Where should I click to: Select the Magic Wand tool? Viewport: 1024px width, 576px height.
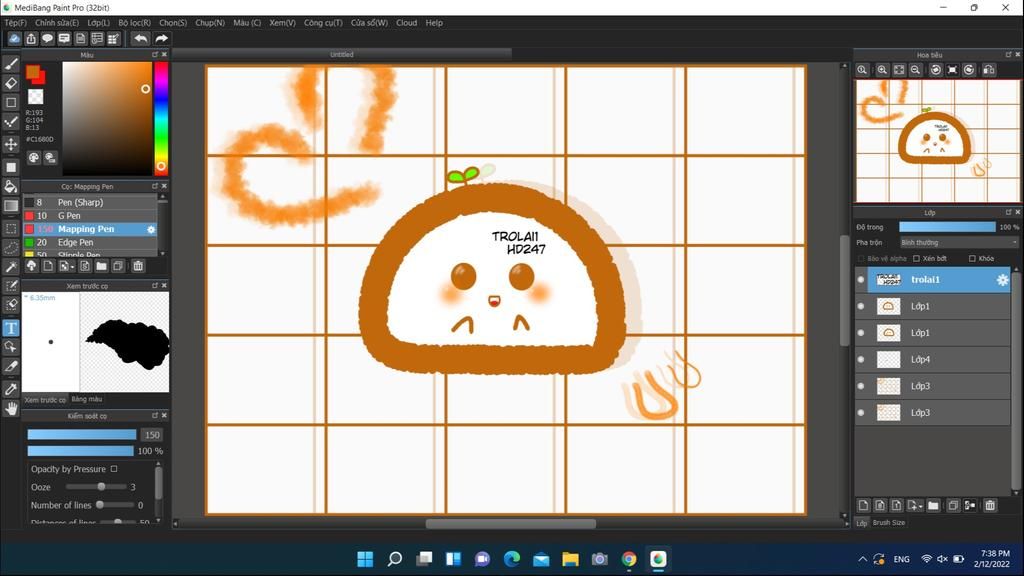(11, 267)
